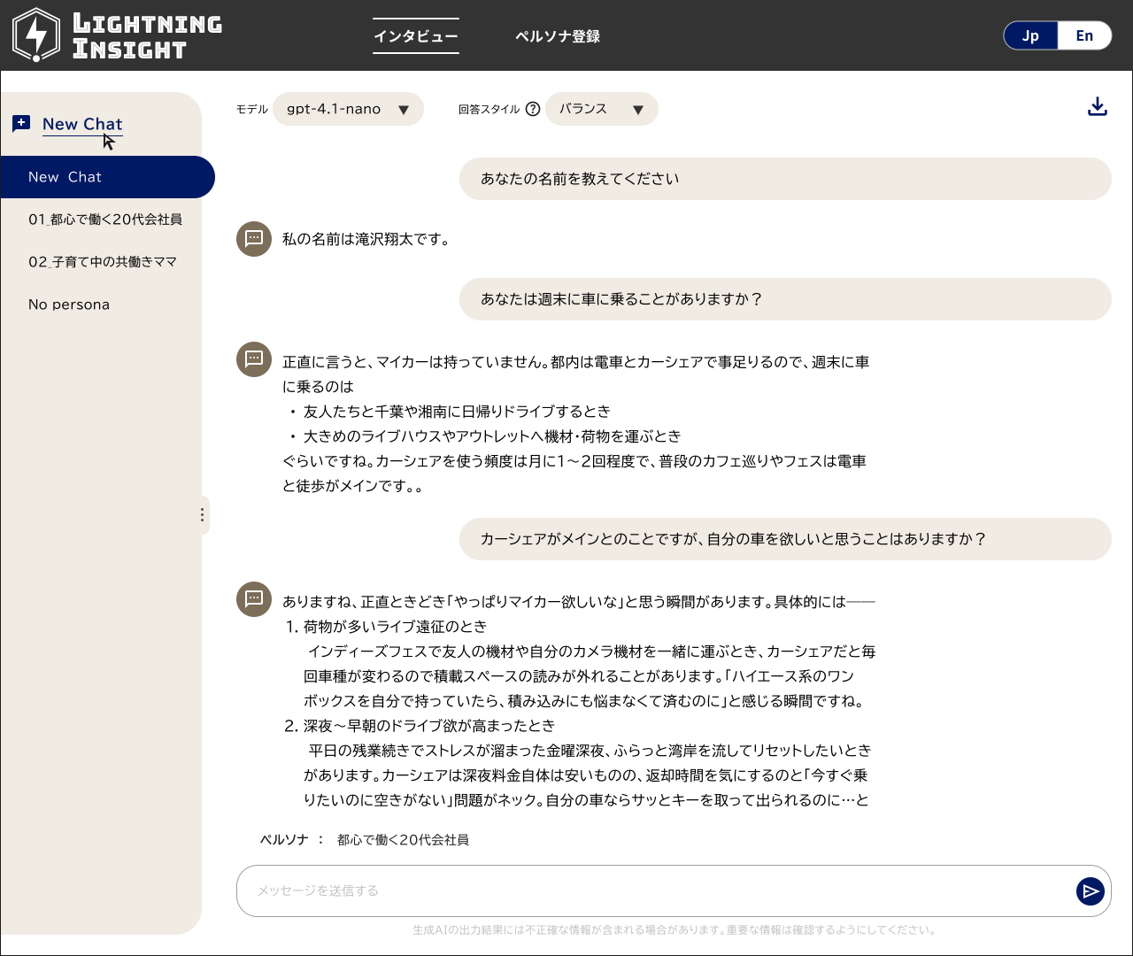Click the New Chat link

(82, 124)
